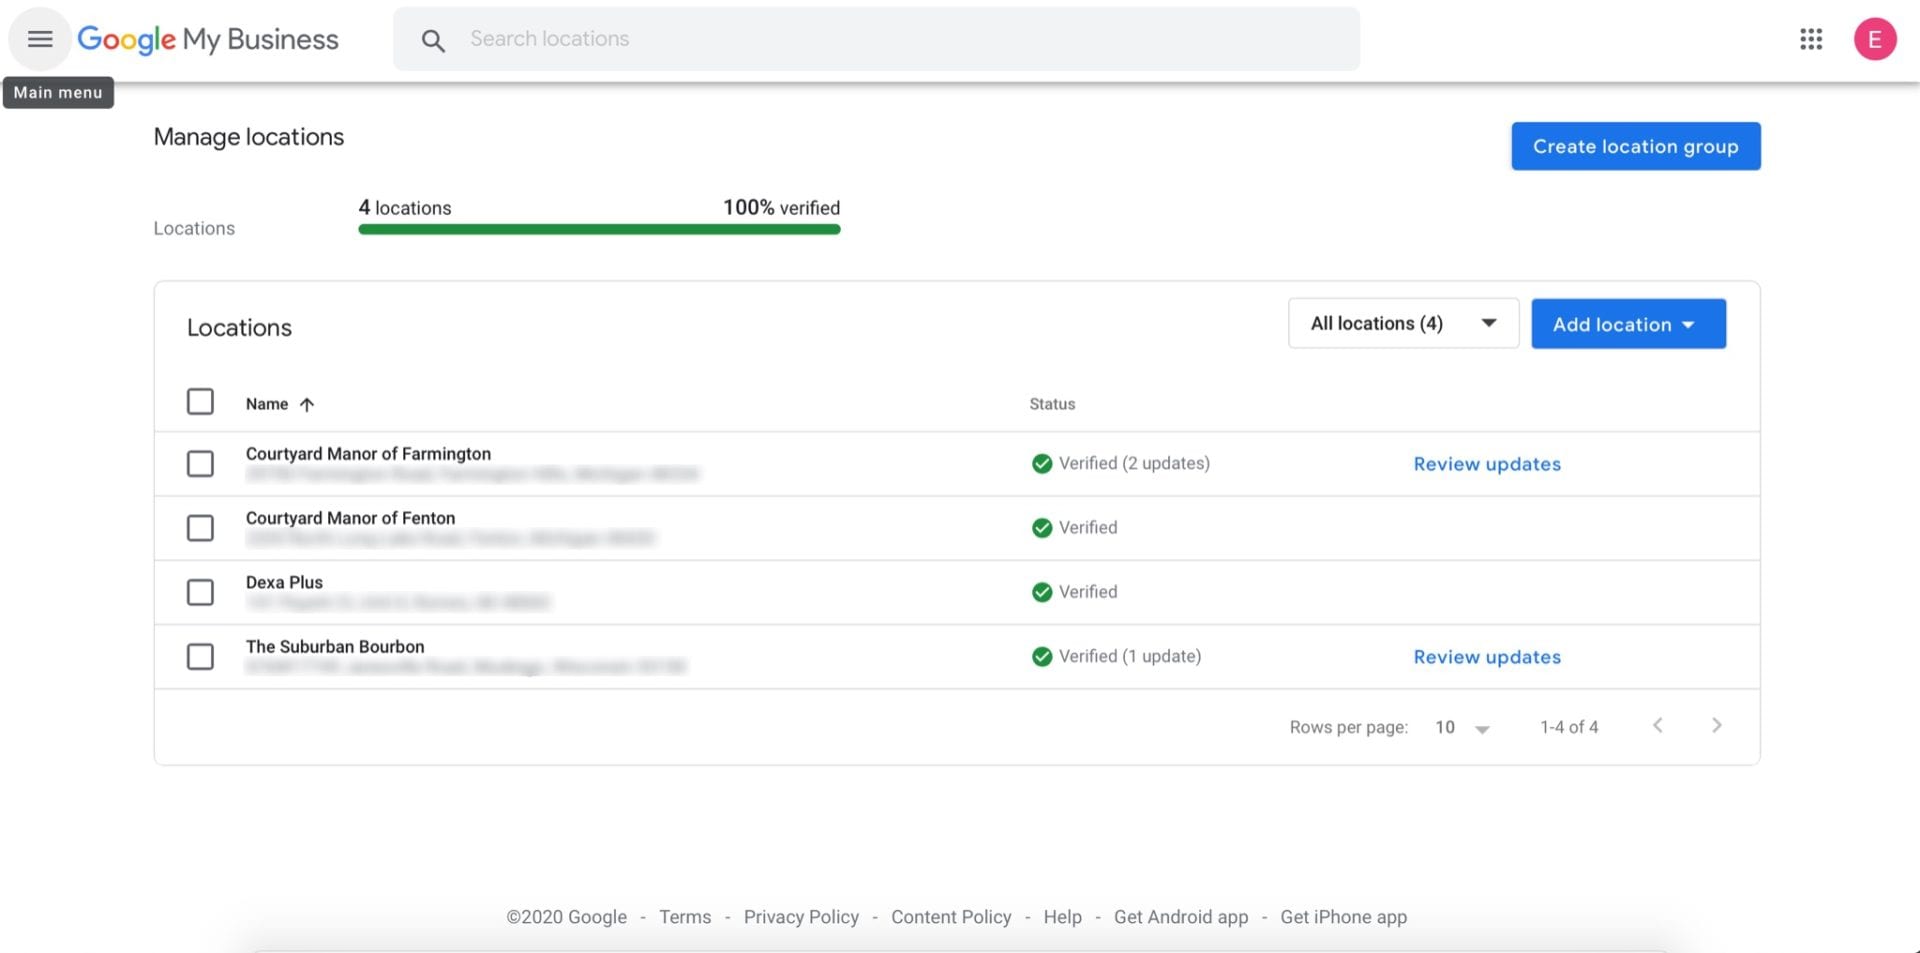Click the Verified (1 update) status text
Image resolution: width=1920 pixels, height=953 pixels.
point(1130,656)
